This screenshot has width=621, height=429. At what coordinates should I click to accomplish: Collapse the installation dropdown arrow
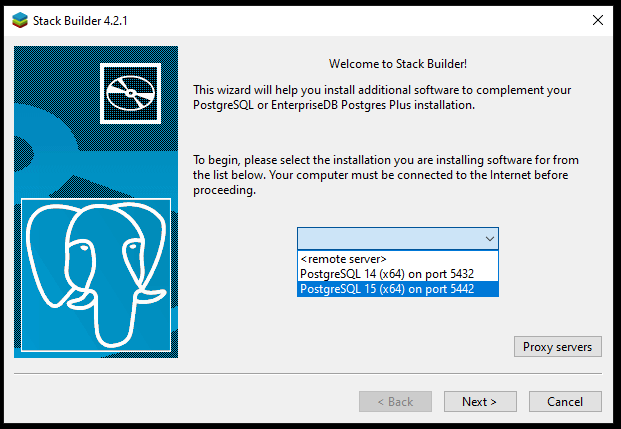(490, 239)
